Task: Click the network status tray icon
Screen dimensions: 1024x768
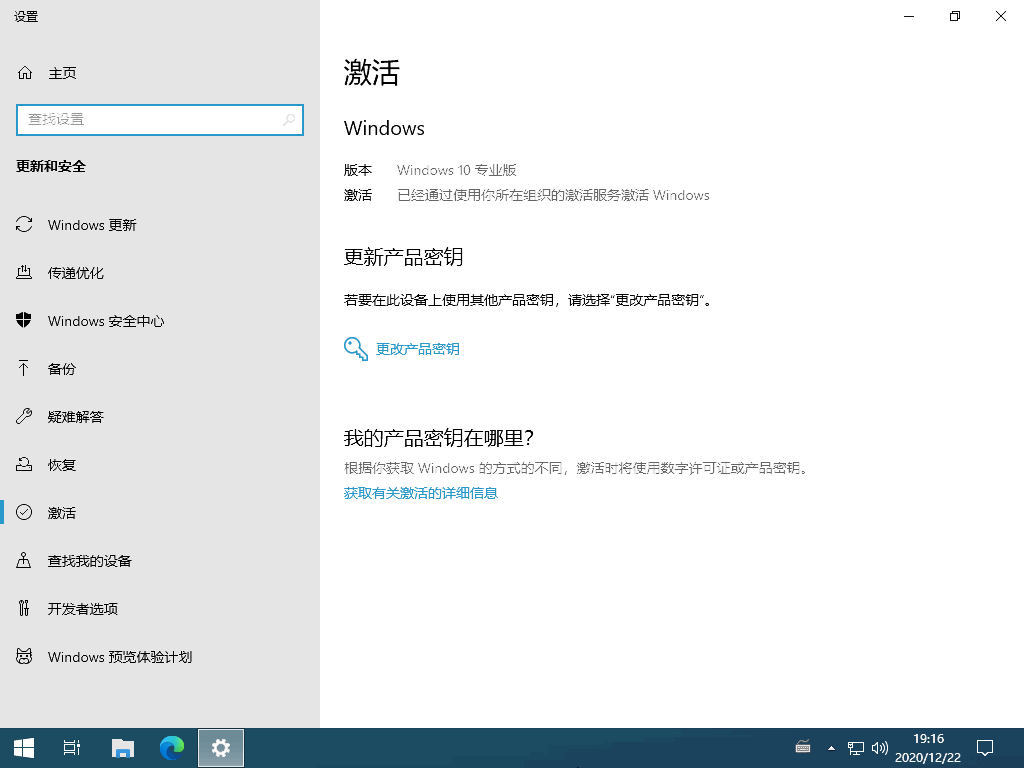Action: click(856, 748)
